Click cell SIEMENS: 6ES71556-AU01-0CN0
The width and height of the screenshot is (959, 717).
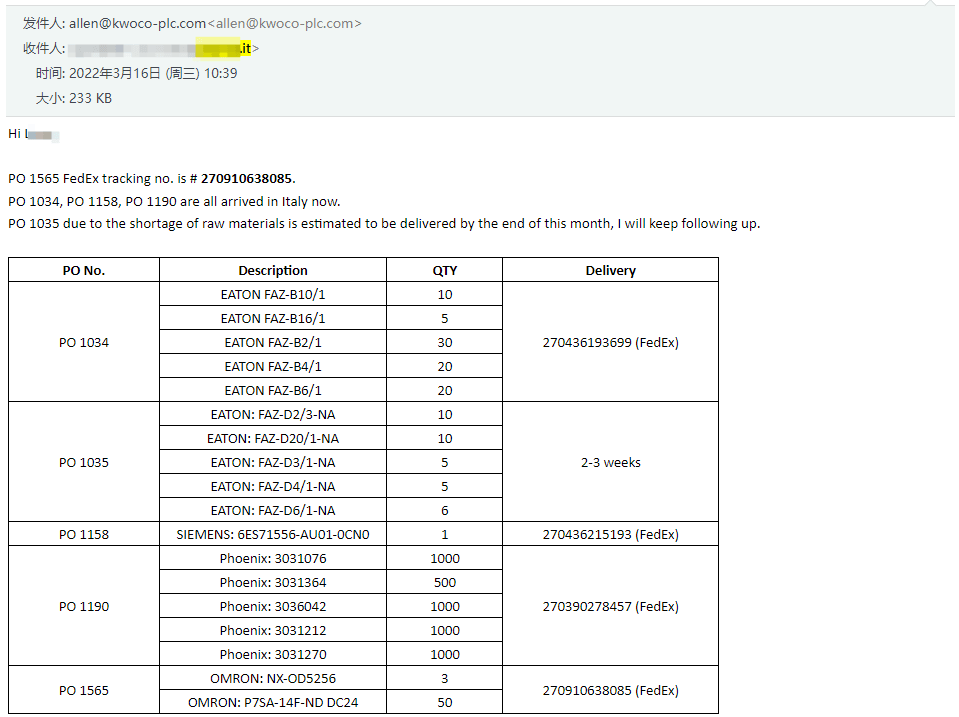point(273,534)
